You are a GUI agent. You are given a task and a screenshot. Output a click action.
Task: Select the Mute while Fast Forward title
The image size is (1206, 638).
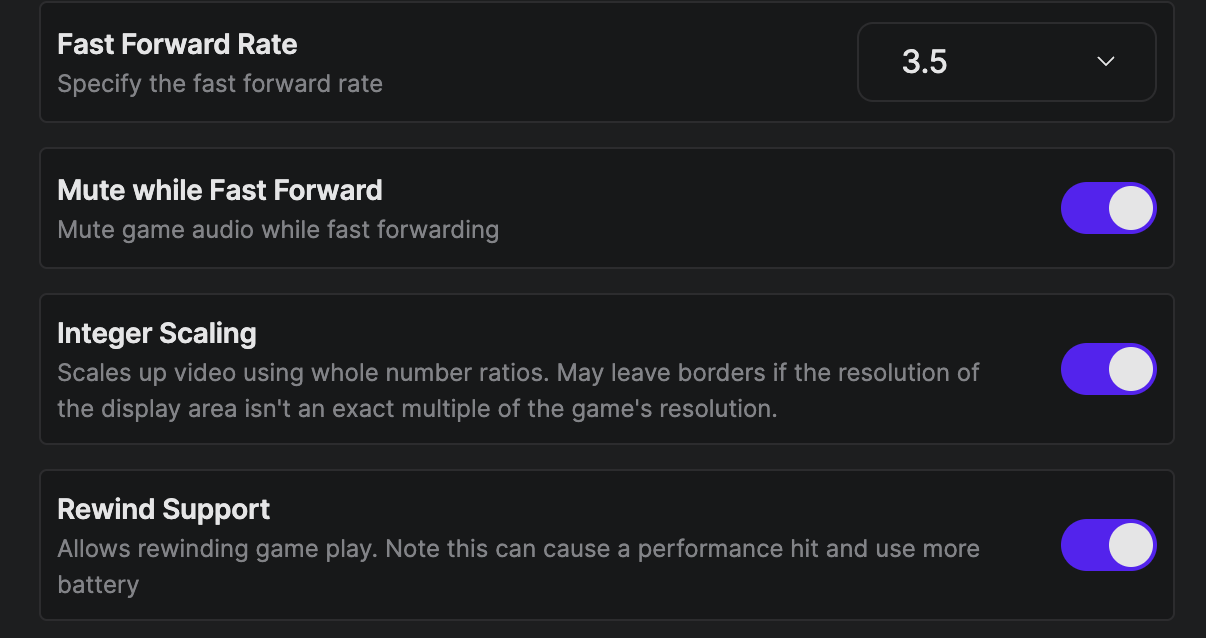[220, 190]
